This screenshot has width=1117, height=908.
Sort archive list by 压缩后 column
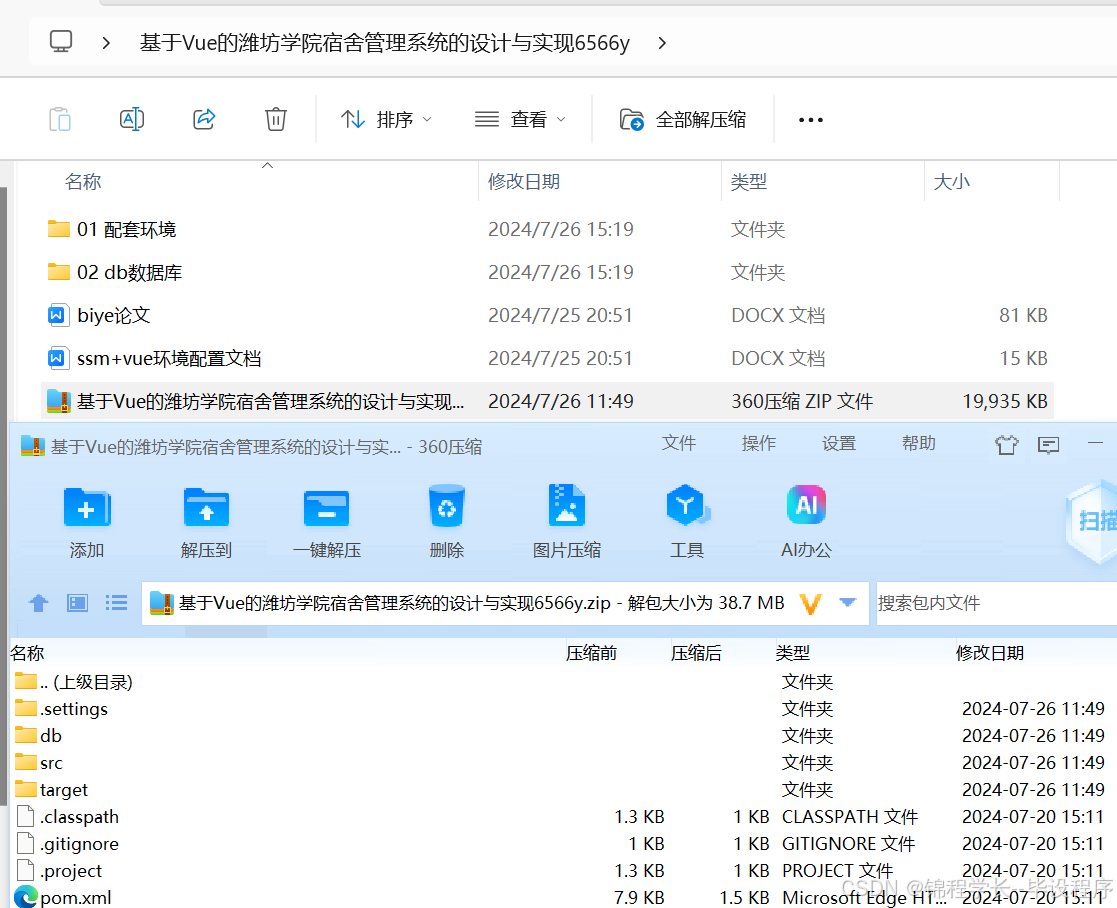point(696,653)
